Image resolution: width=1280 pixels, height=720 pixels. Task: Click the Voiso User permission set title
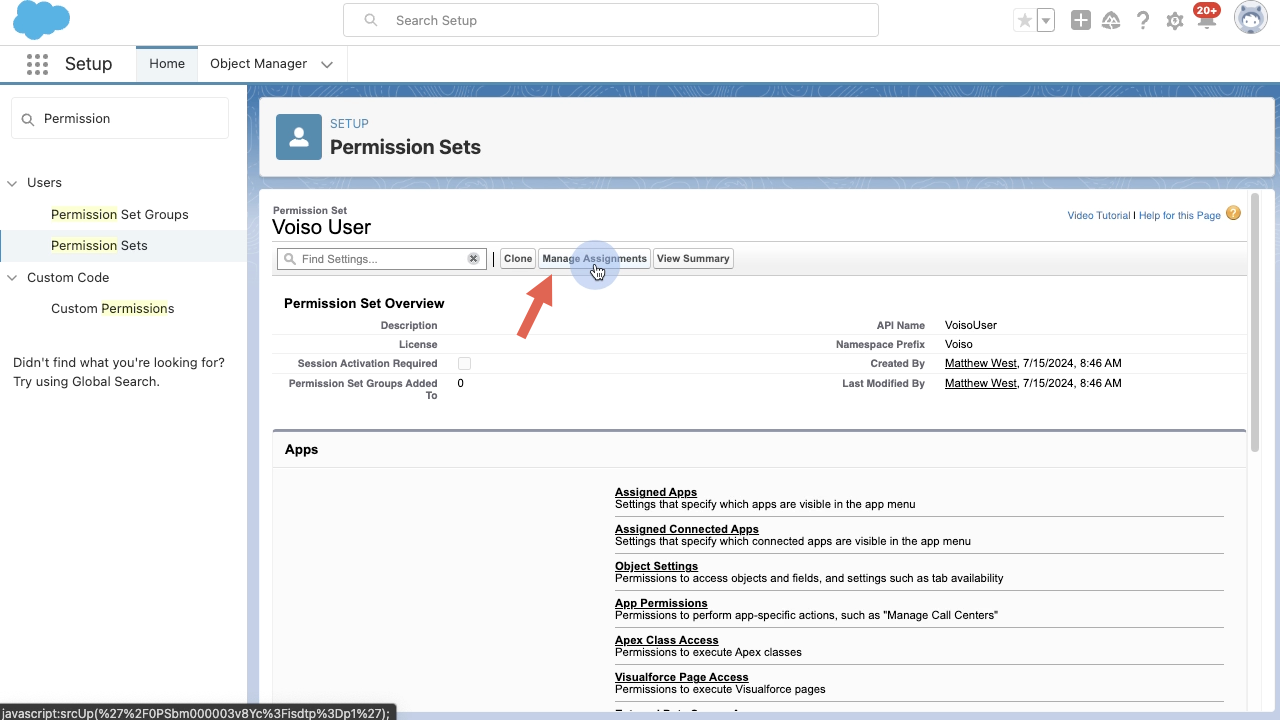(322, 228)
